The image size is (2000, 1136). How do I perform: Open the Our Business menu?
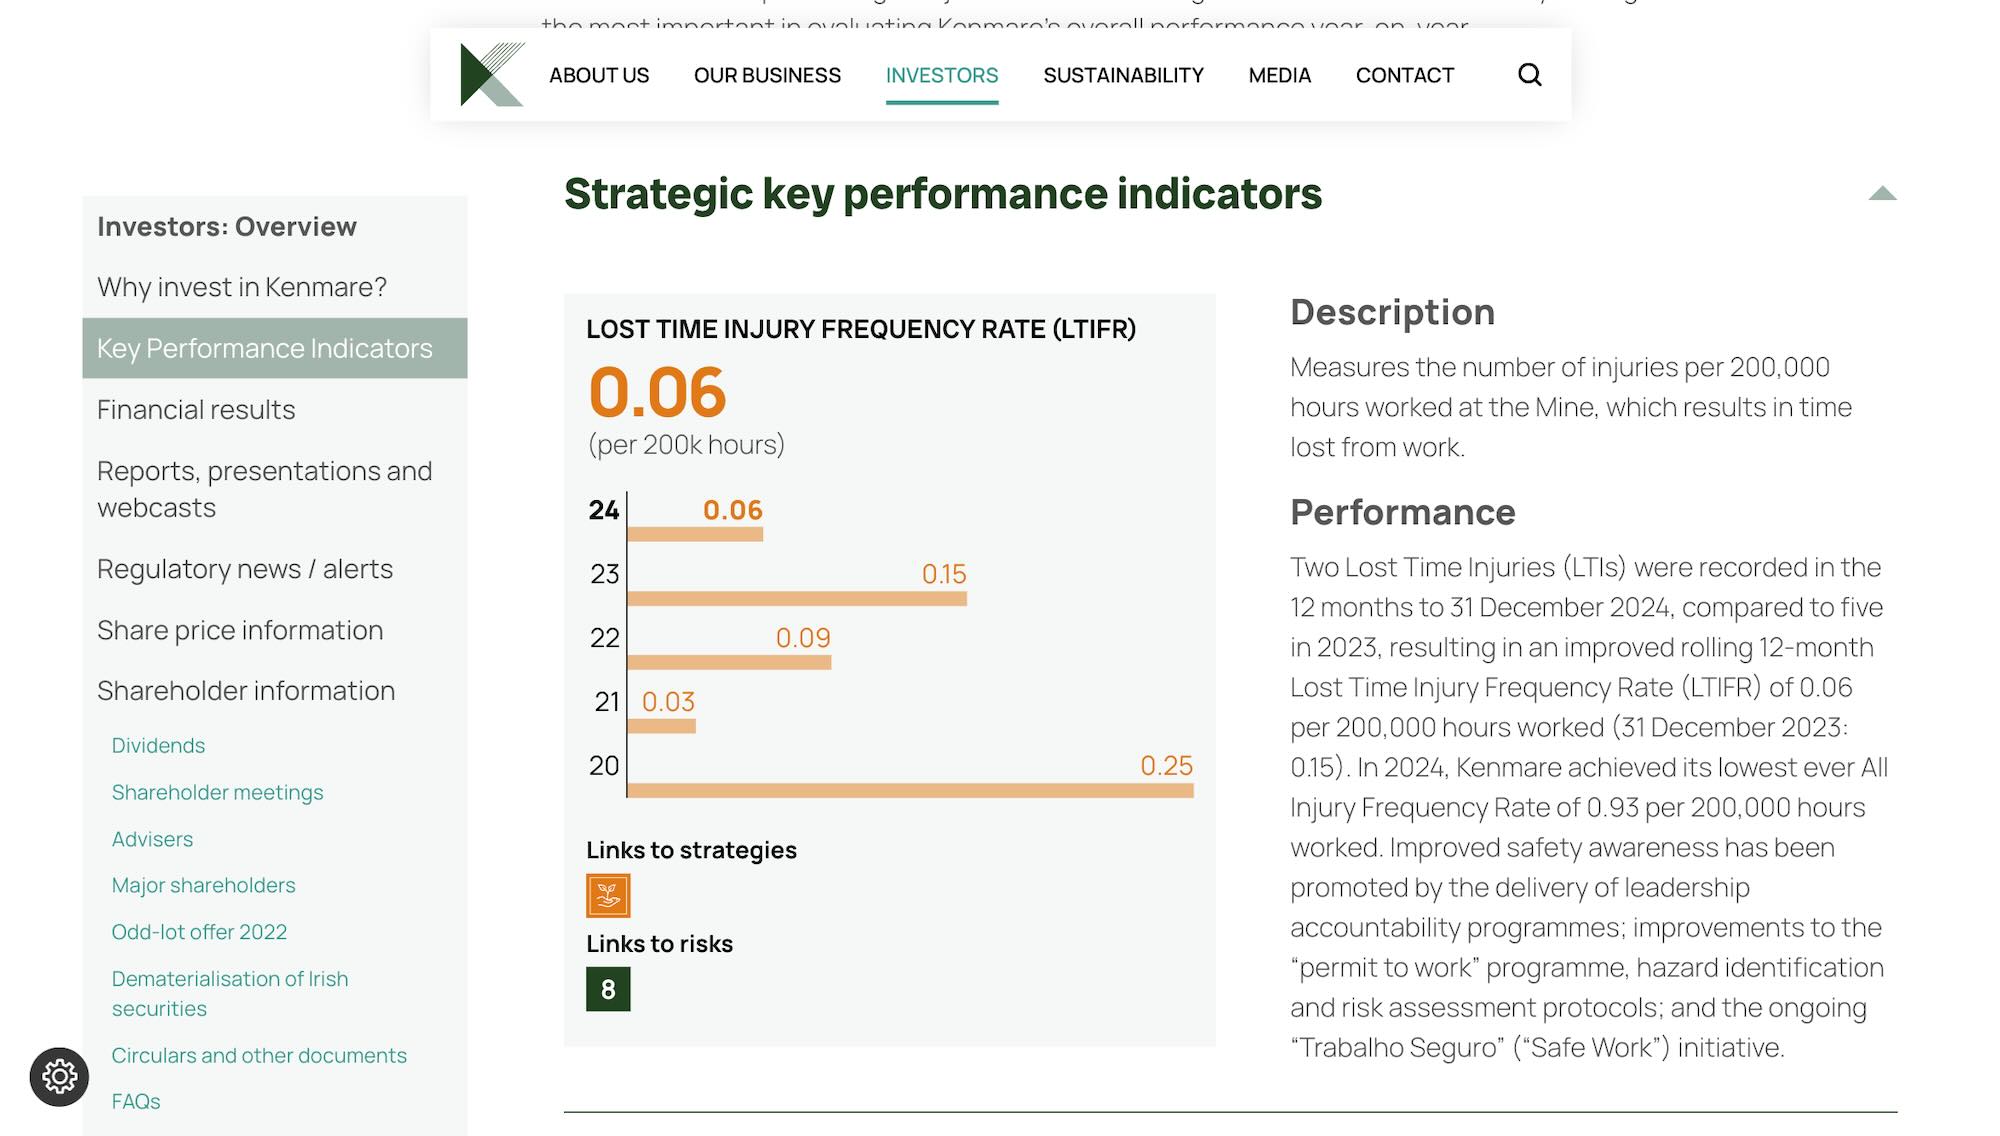[x=767, y=75]
